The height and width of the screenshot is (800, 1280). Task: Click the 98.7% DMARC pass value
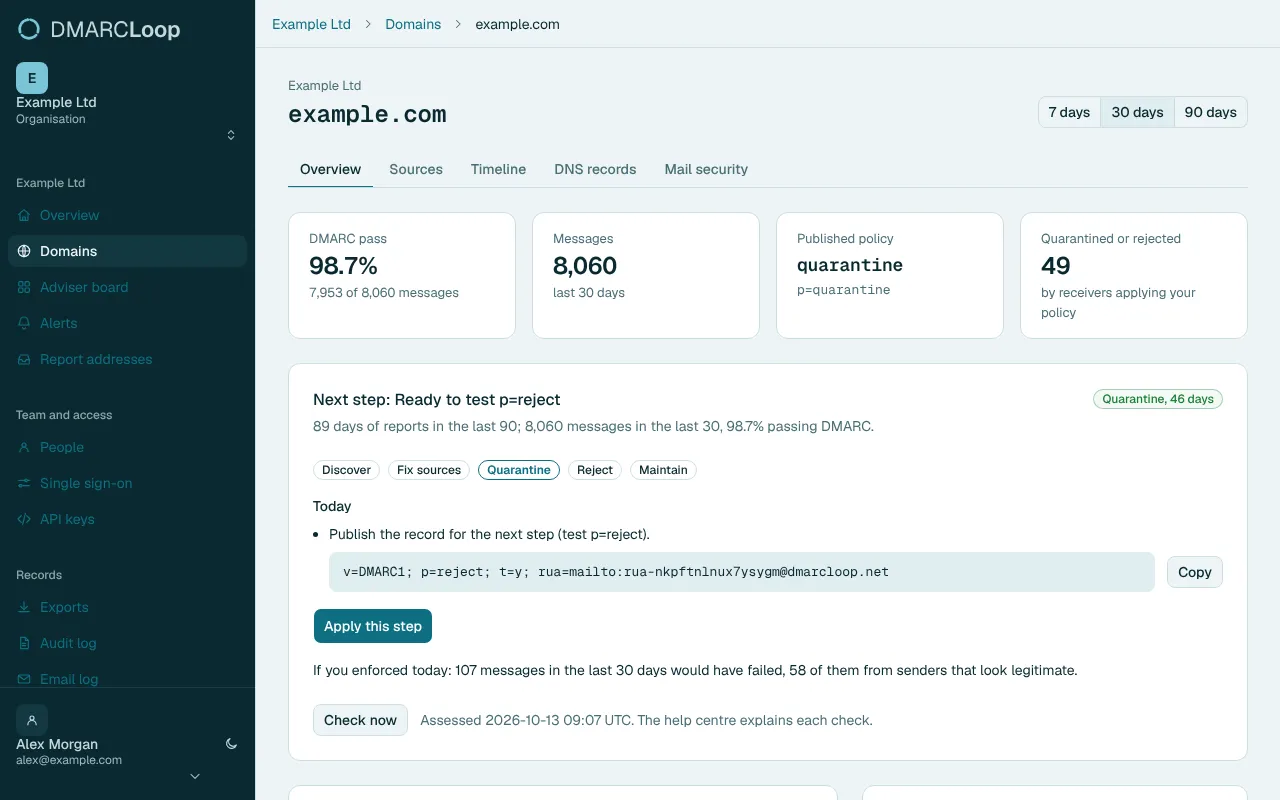tap(343, 266)
